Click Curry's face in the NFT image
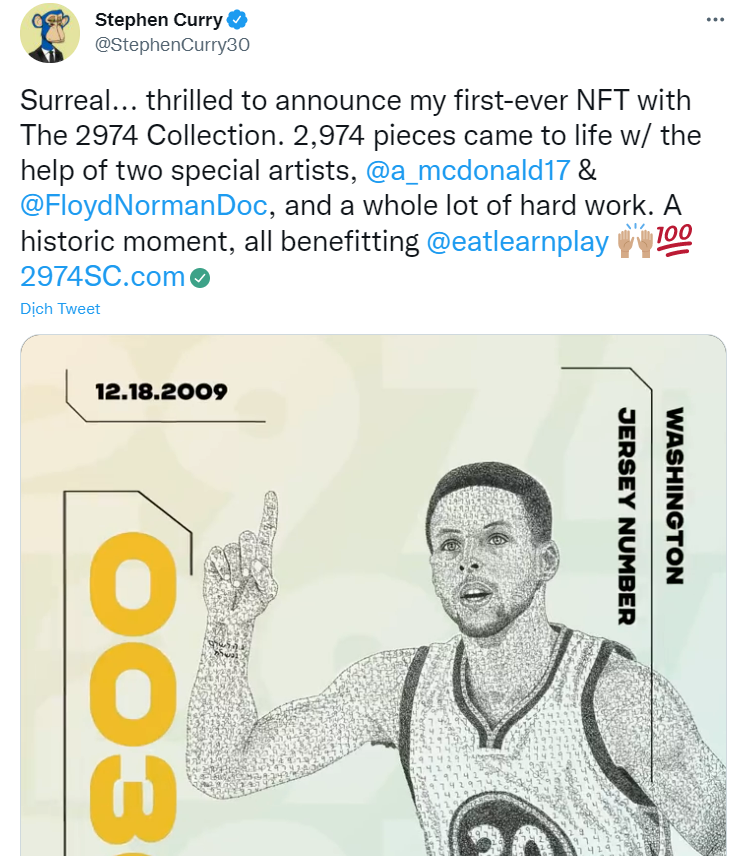 click(488, 572)
